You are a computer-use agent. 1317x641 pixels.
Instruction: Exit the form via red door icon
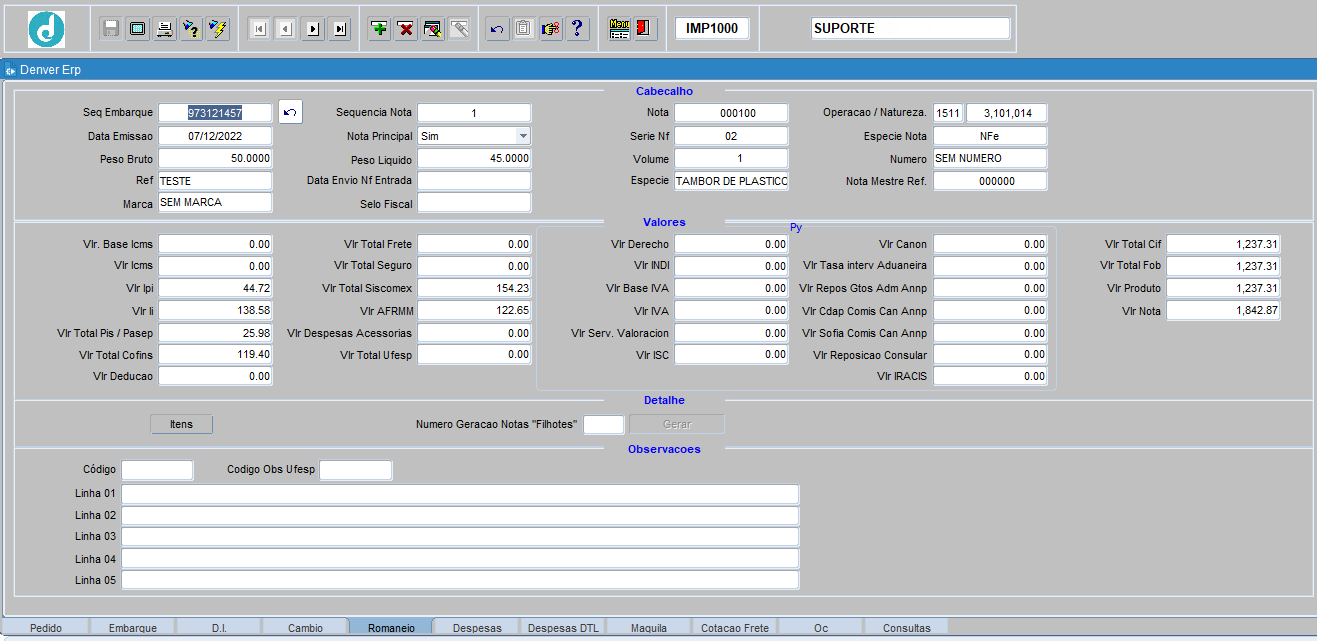click(x=645, y=29)
